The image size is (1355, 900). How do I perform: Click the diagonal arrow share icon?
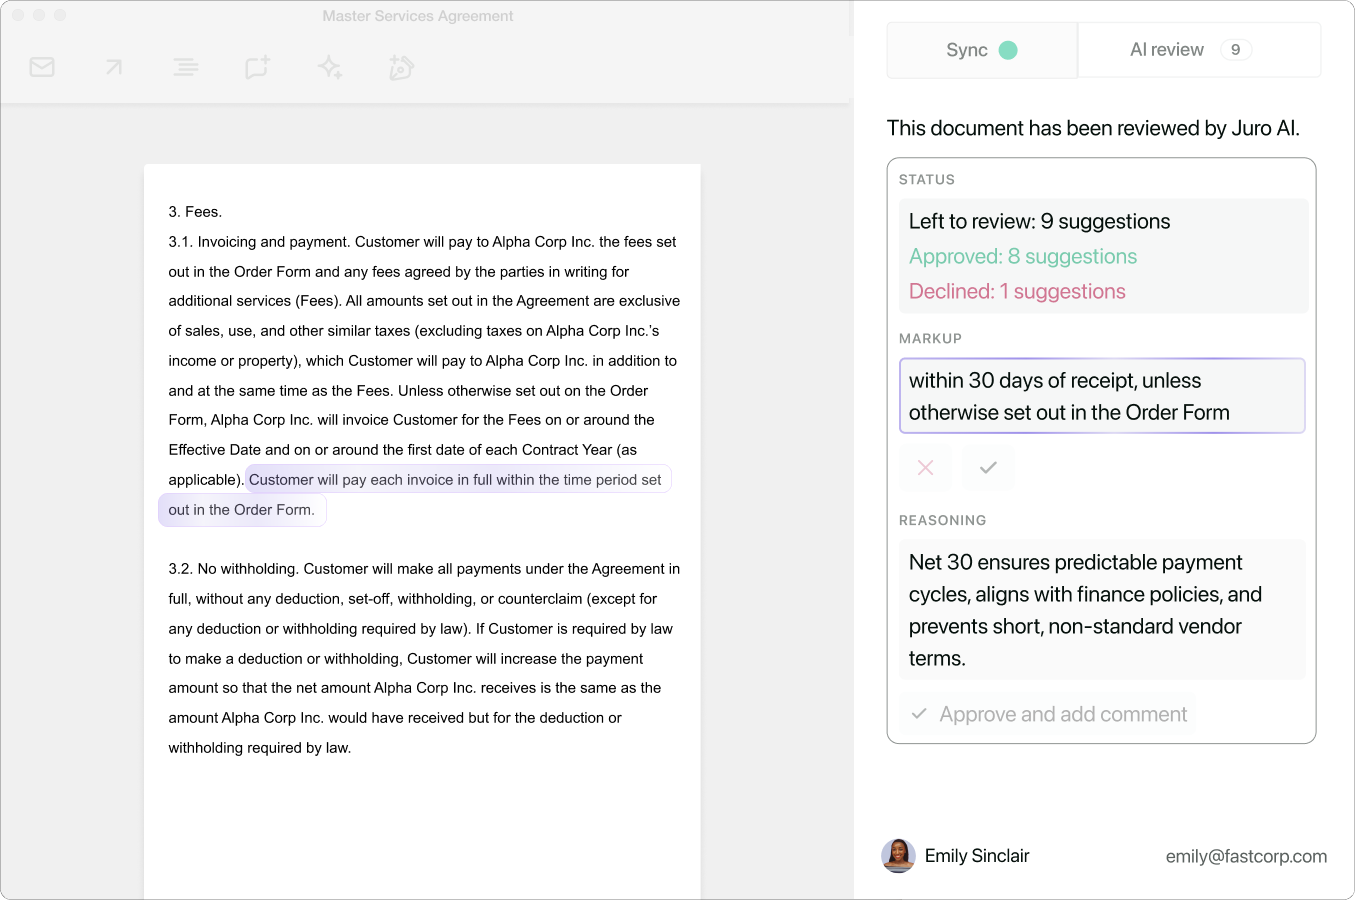(x=114, y=67)
